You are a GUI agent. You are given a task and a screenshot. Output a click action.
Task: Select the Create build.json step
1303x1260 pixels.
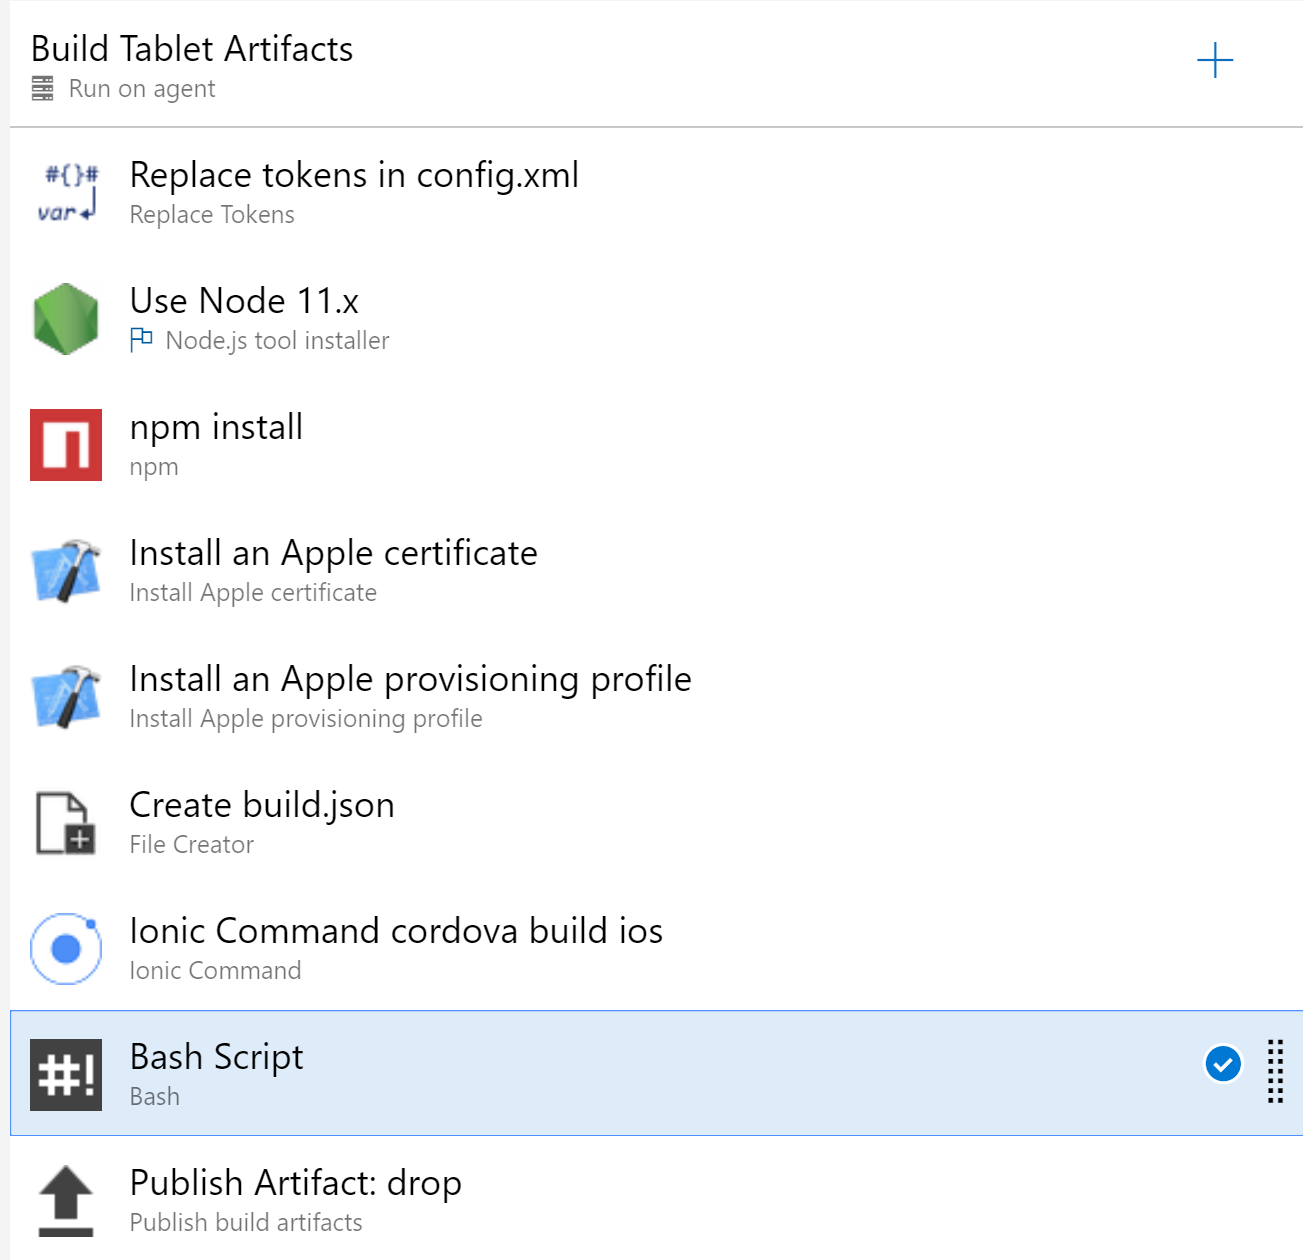click(x=262, y=806)
